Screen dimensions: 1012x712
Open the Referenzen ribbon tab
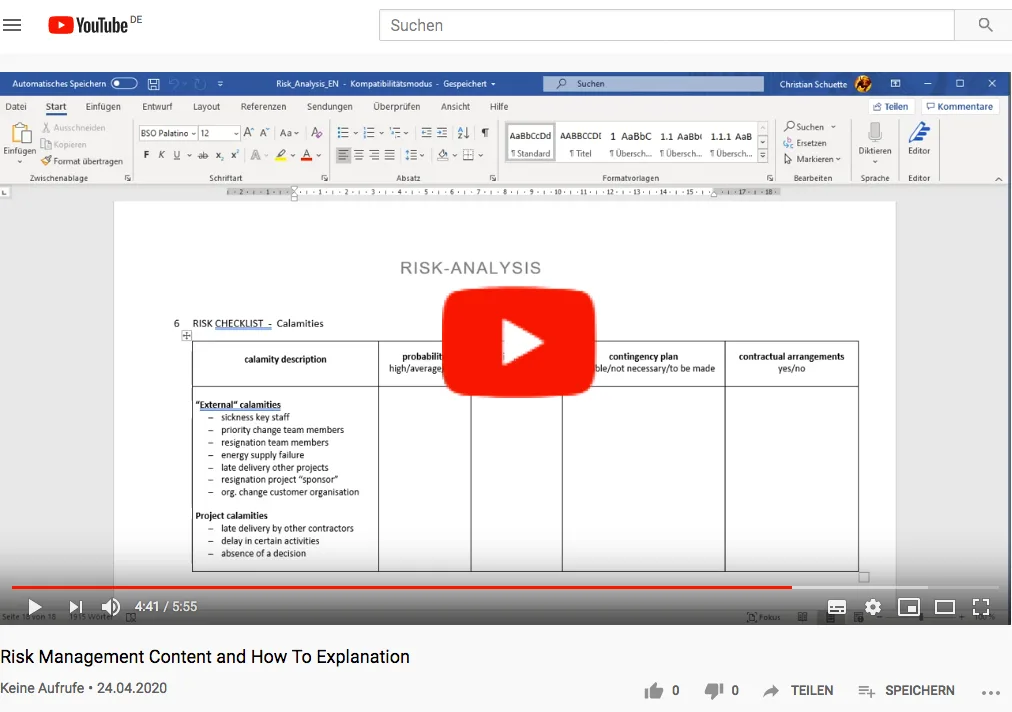pyautogui.click(x=263, y=107)
